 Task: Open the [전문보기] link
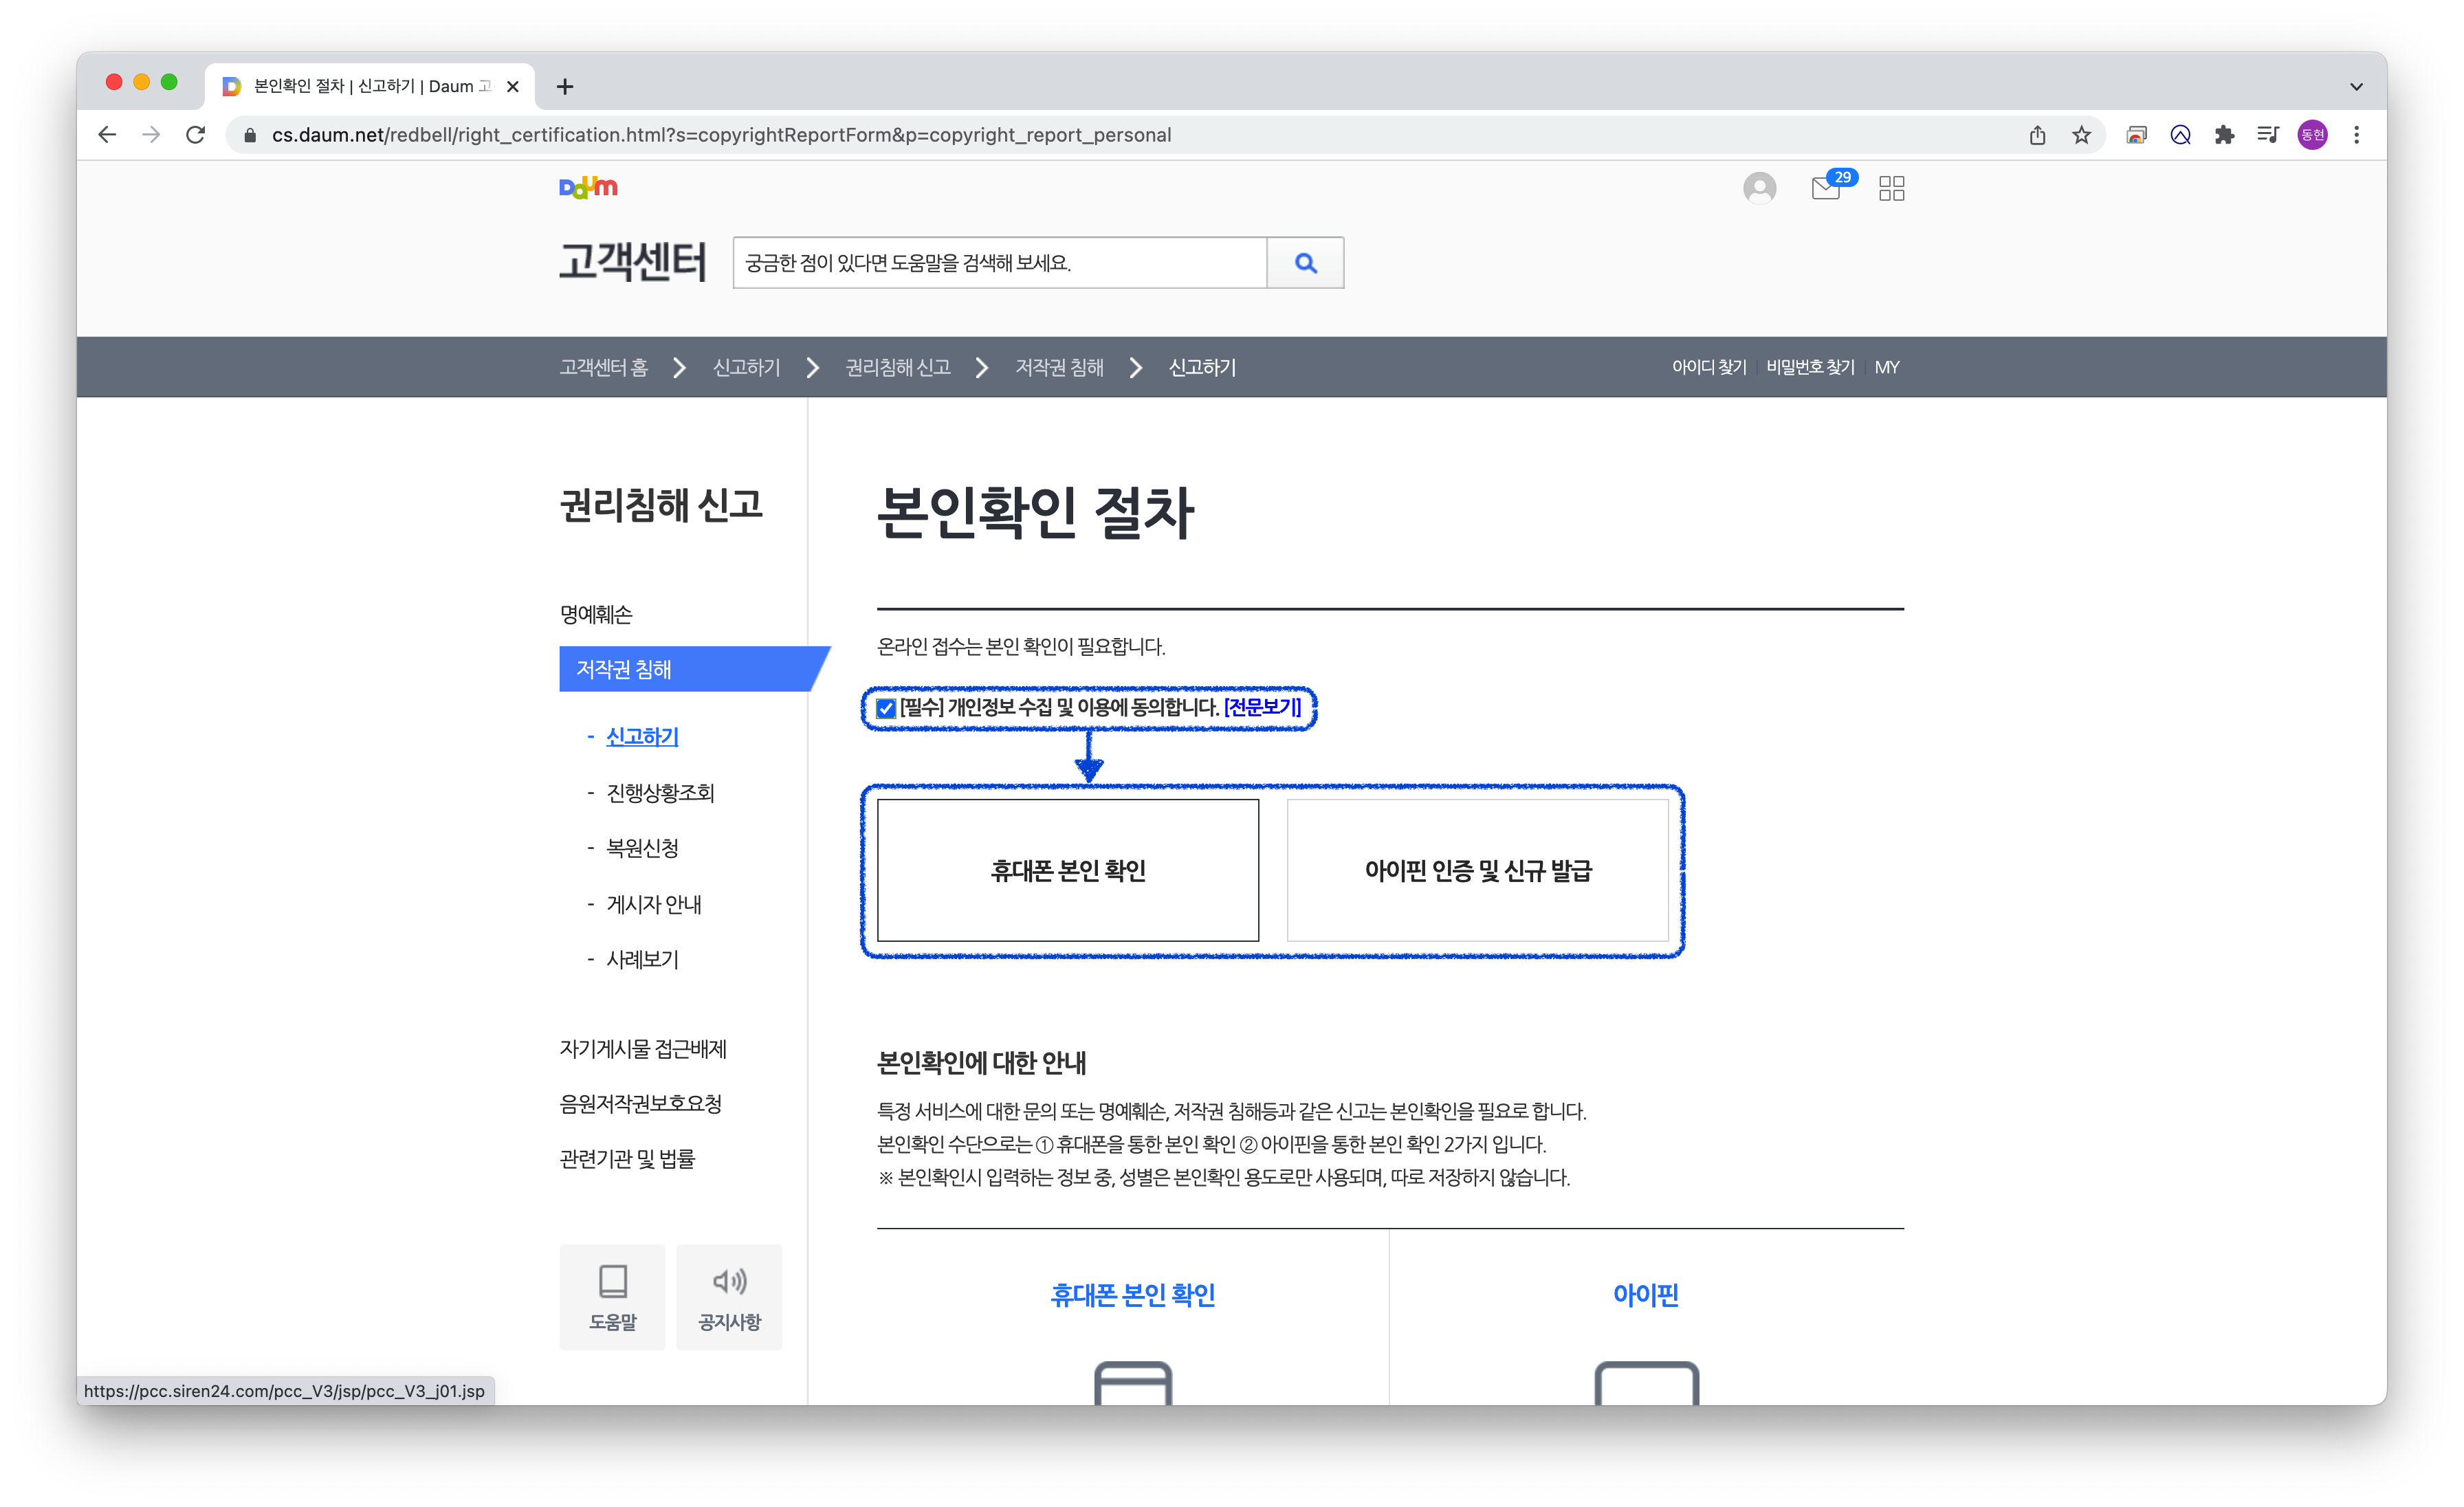[x=1262, y=707]
